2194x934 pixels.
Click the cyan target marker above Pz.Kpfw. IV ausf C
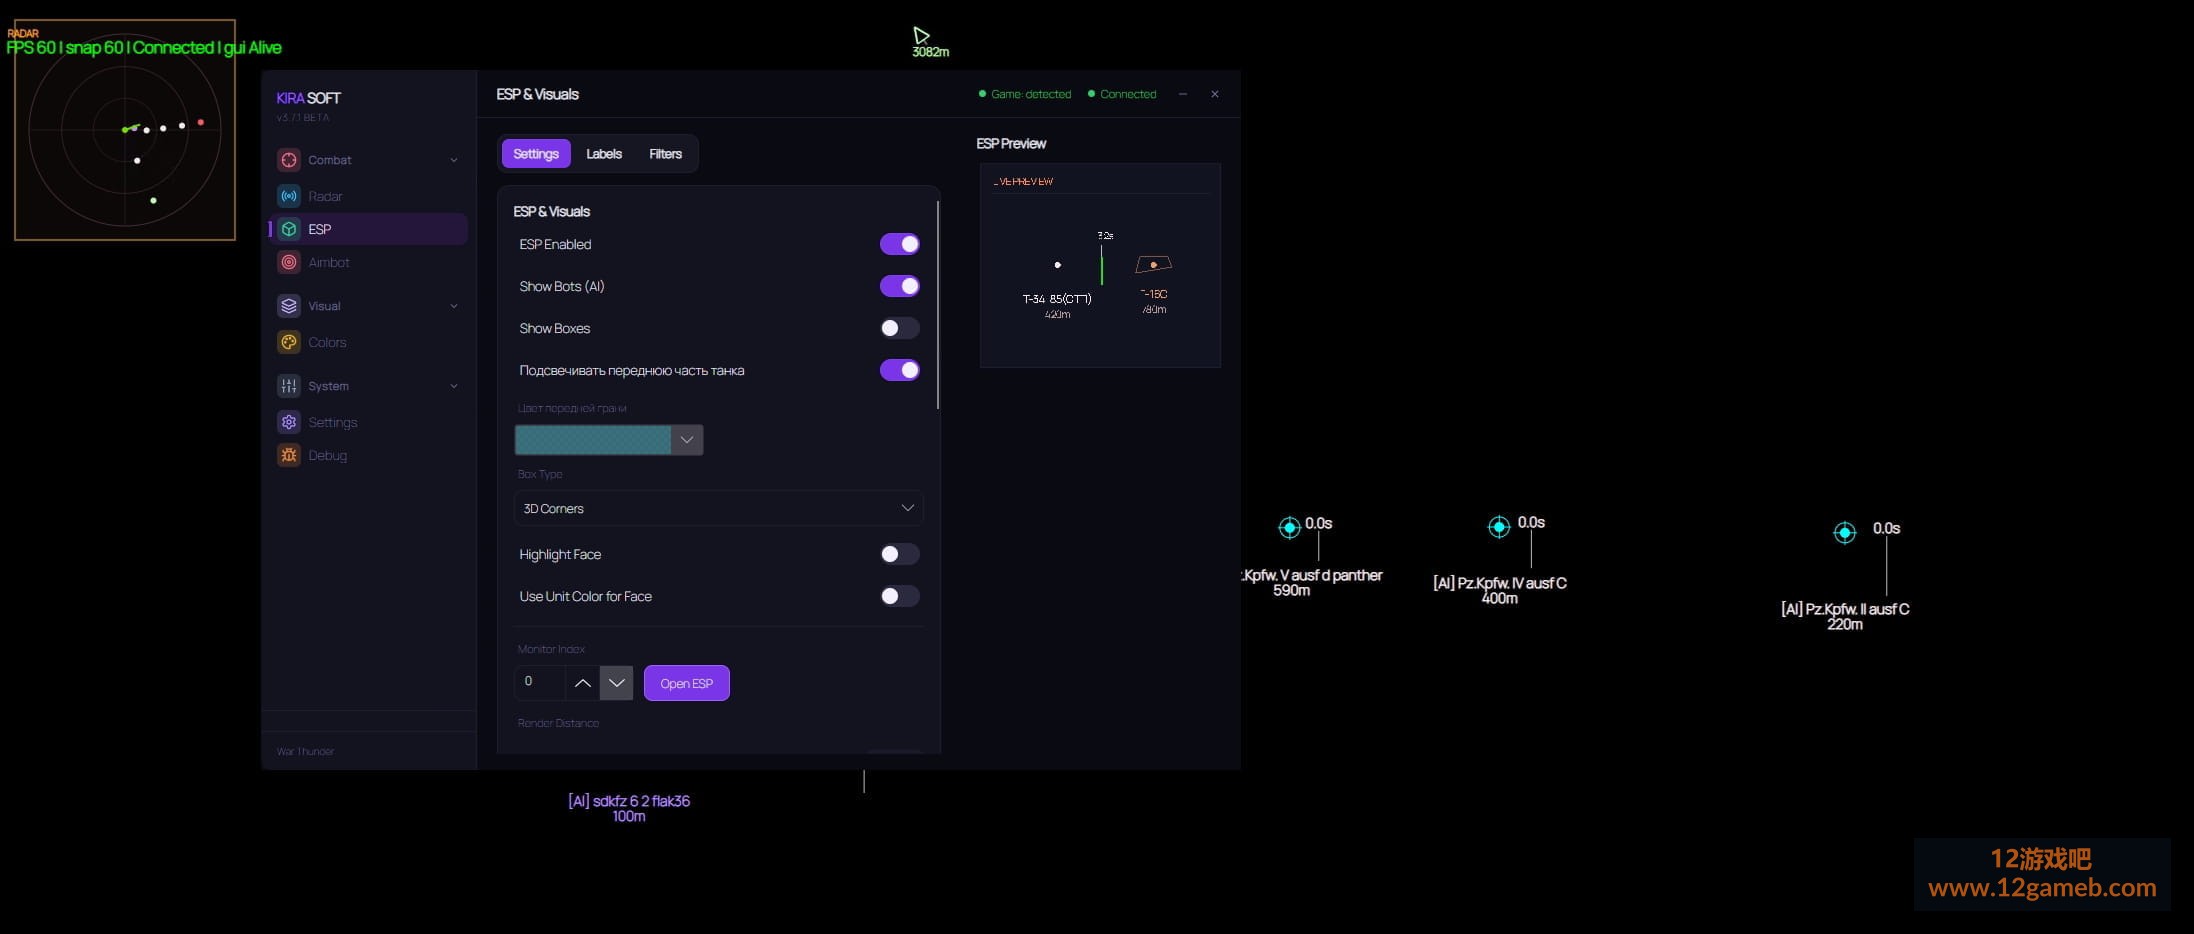[x=1498, y=527]
